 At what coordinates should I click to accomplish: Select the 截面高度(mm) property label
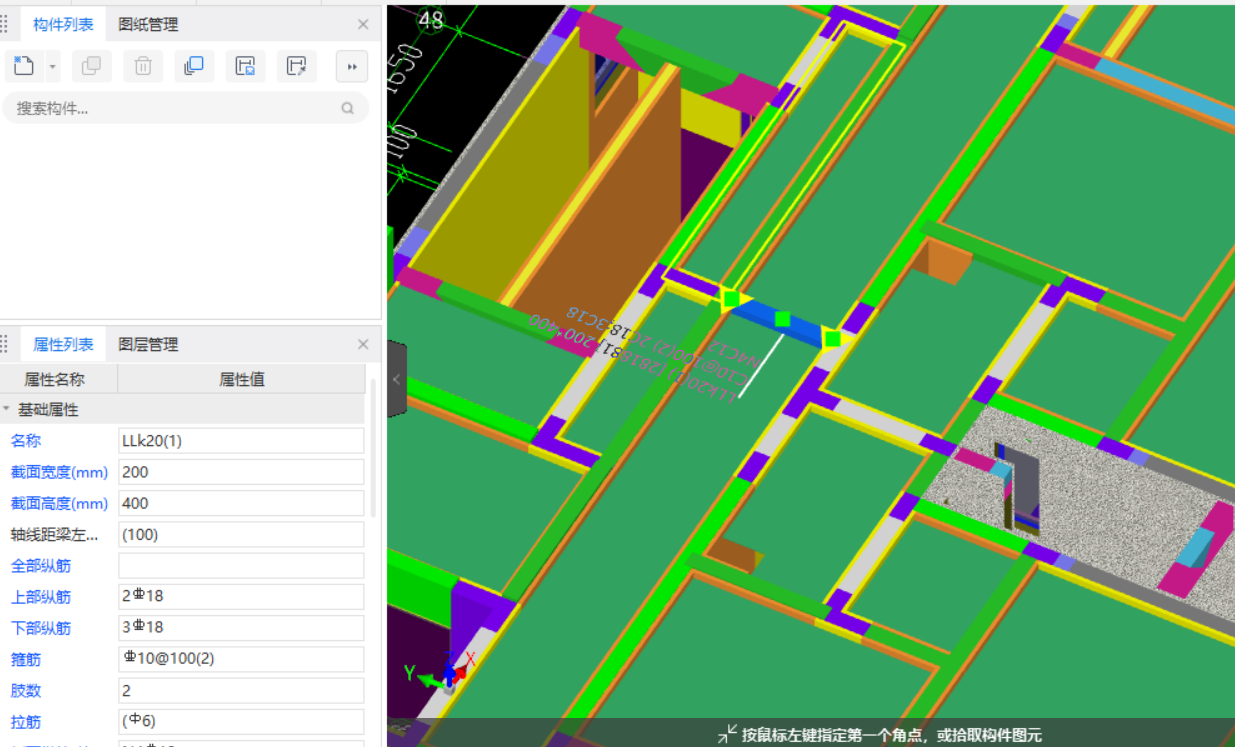pyautogui.click(x=59, y=503)
